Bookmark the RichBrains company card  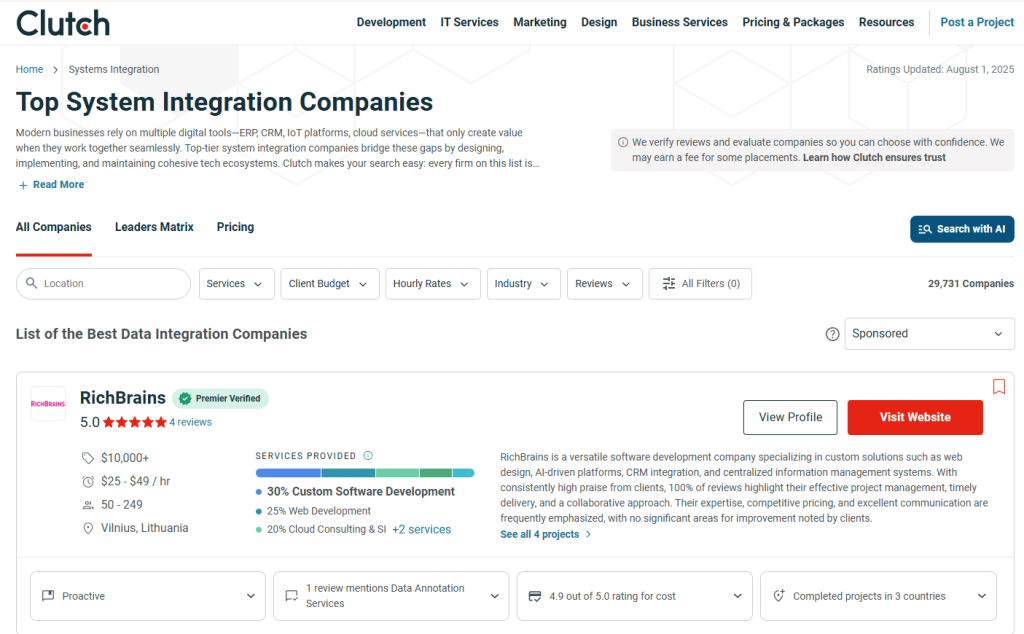click(x=999, y=387)
